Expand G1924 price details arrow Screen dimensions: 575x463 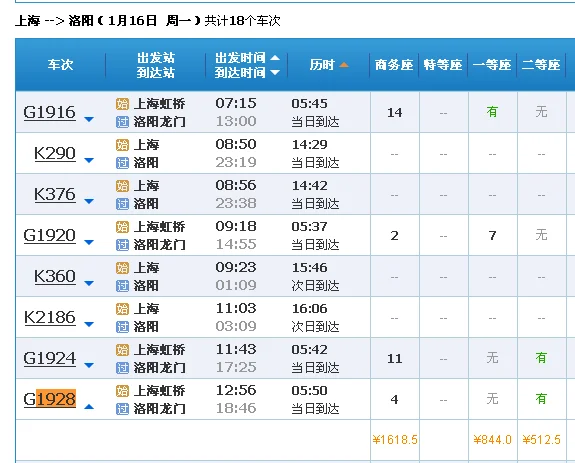pyautogui.click(x=89, y=365)
